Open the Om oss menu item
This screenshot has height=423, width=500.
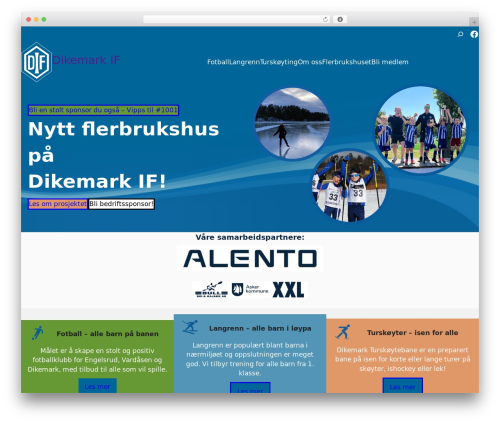point(310,62)
